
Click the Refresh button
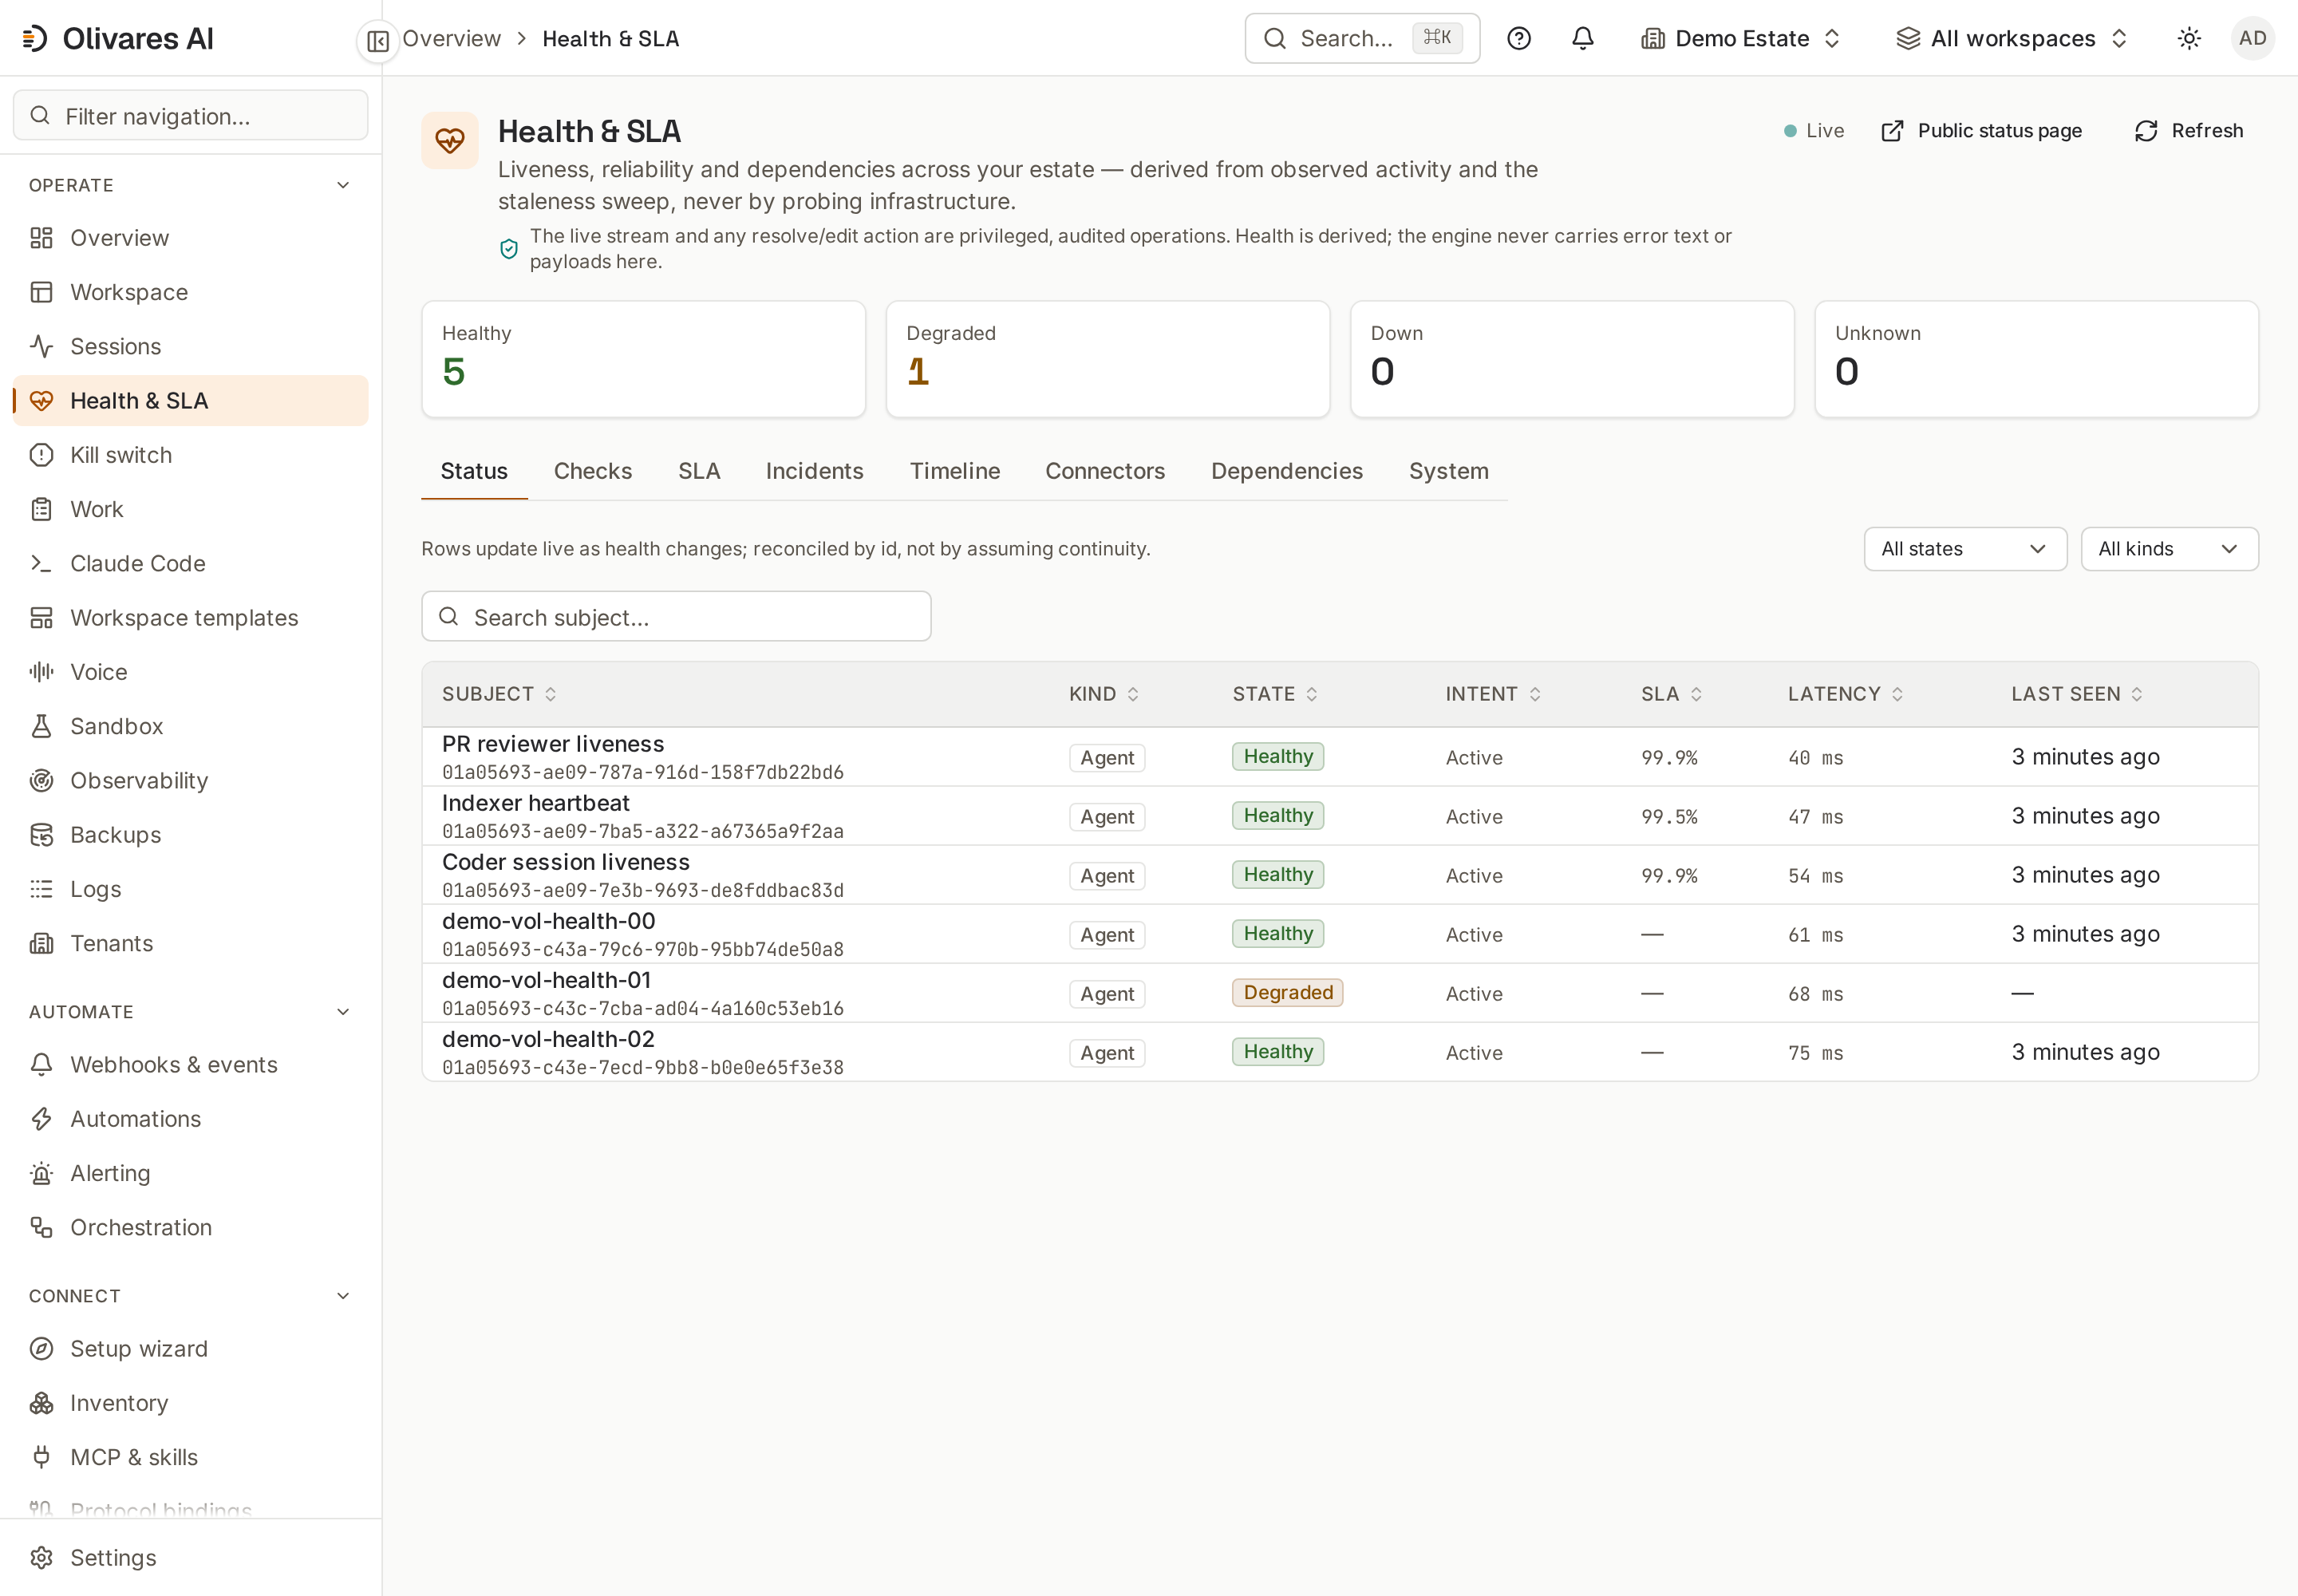click(2188, 131)
